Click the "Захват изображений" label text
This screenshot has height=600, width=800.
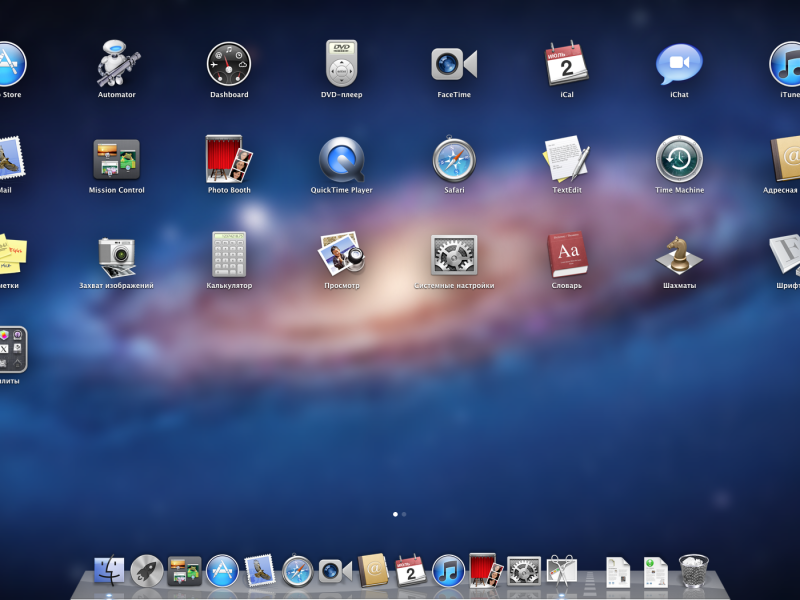(x=116, y=286)
